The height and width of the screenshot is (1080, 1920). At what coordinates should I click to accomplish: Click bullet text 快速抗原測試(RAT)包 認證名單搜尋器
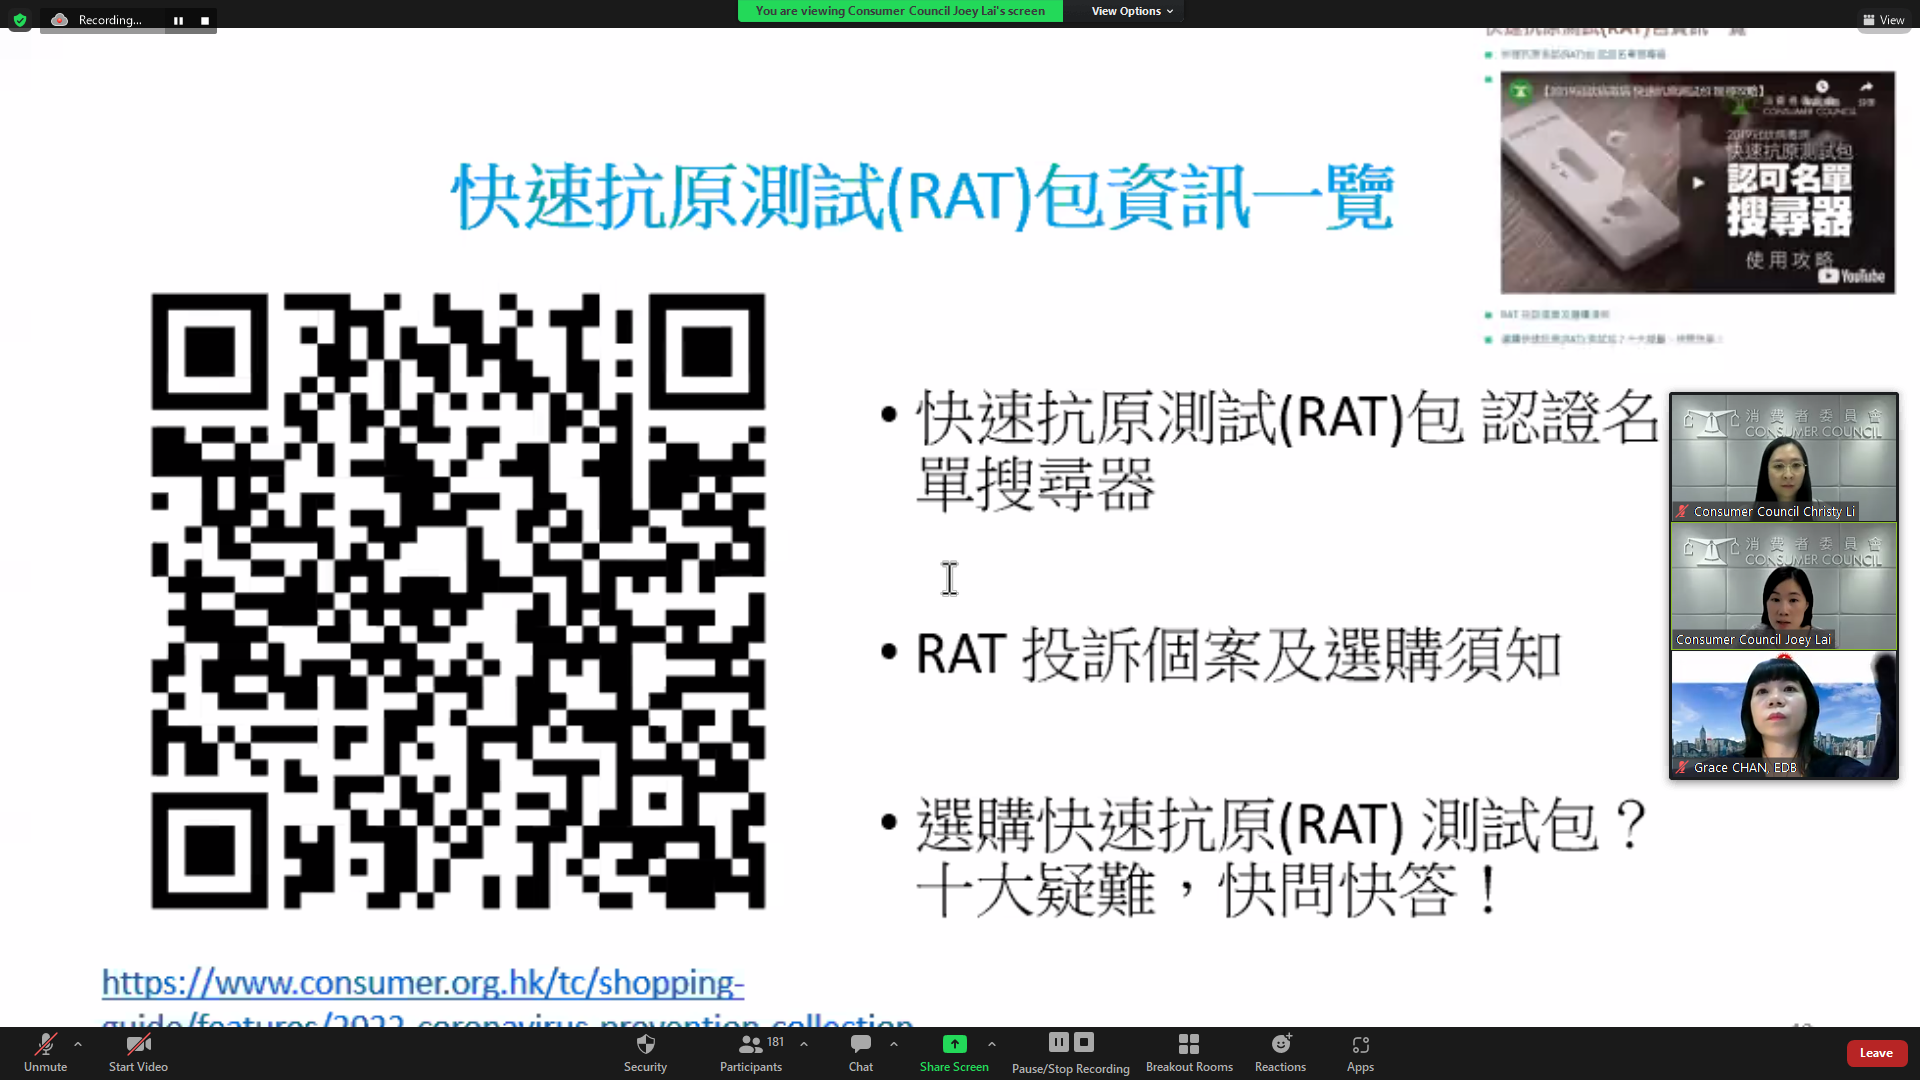pyautogui.click(x=1288, y=450)
